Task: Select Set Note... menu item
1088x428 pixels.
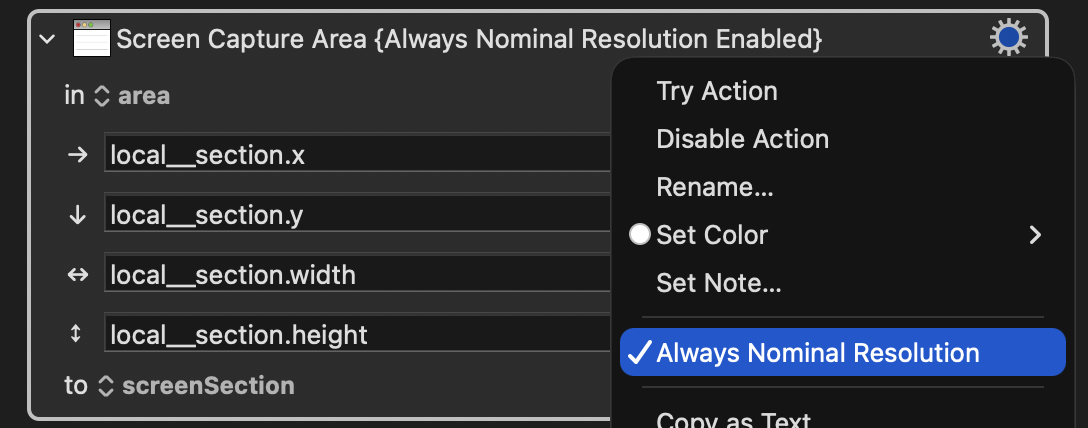Action: (718, 283)
